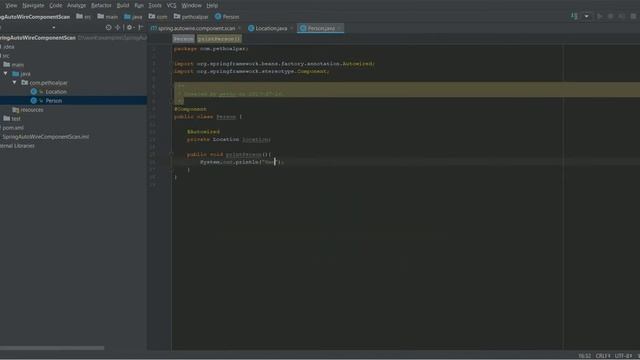Click the Person breadcrumb in navigation bar
The image size is (640, 360).
227,17
